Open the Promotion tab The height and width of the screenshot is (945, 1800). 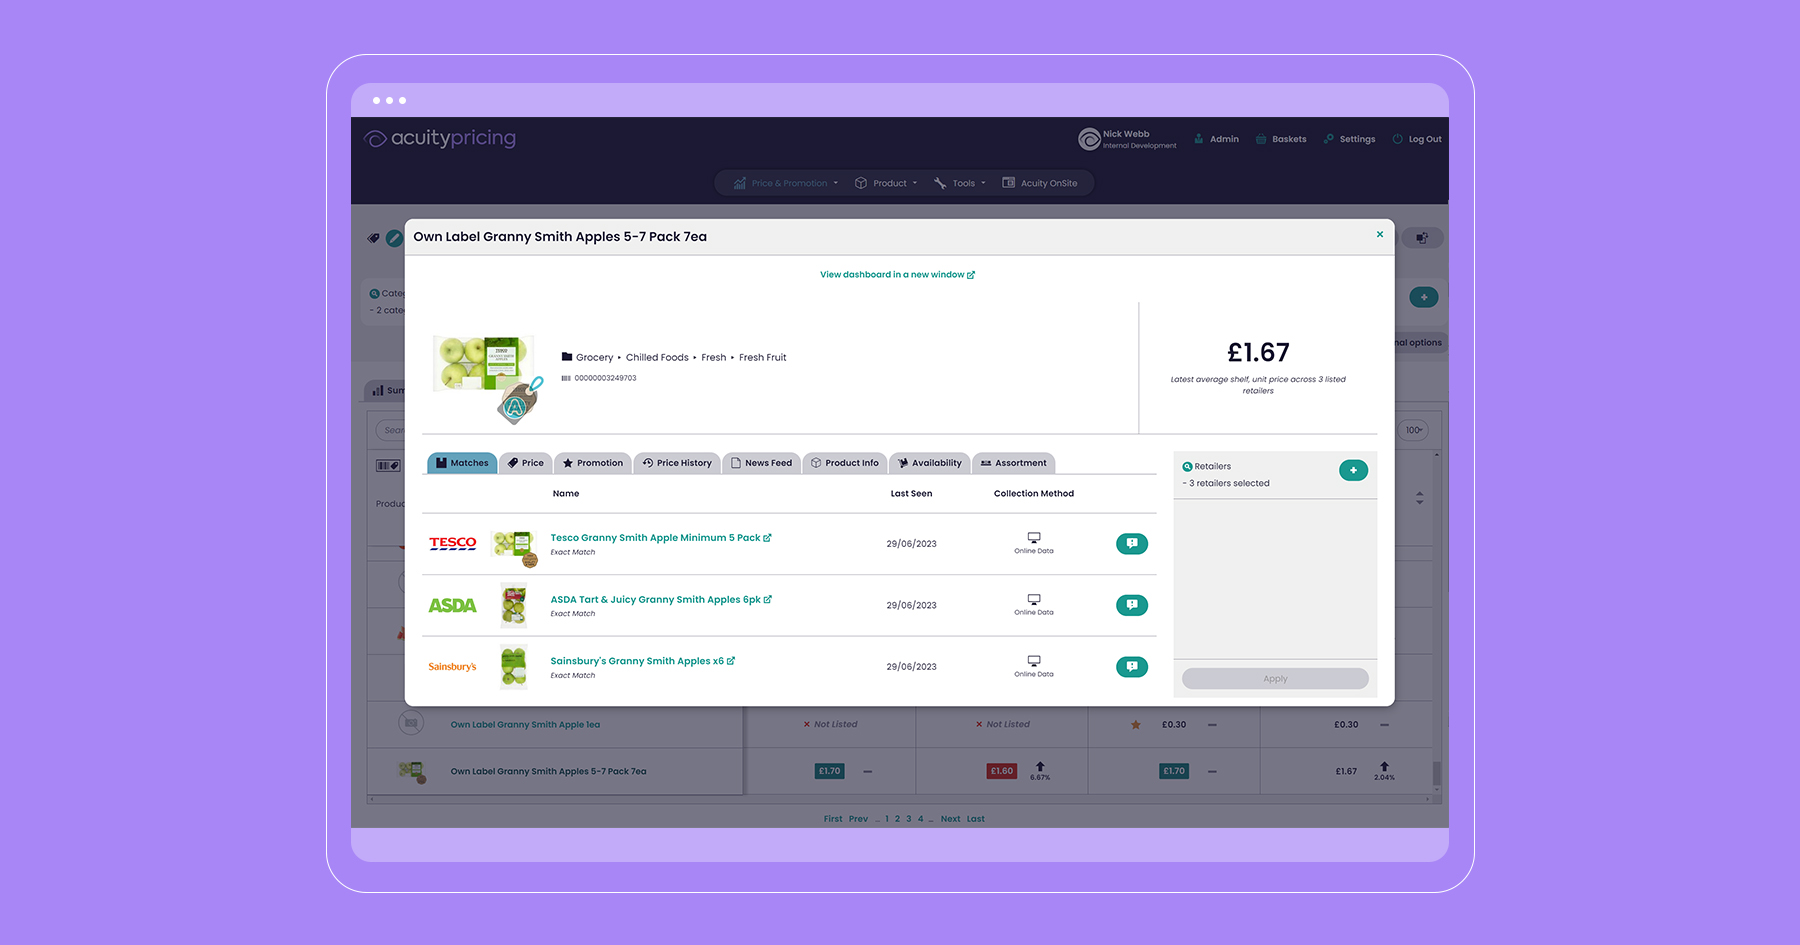[593, 463]
